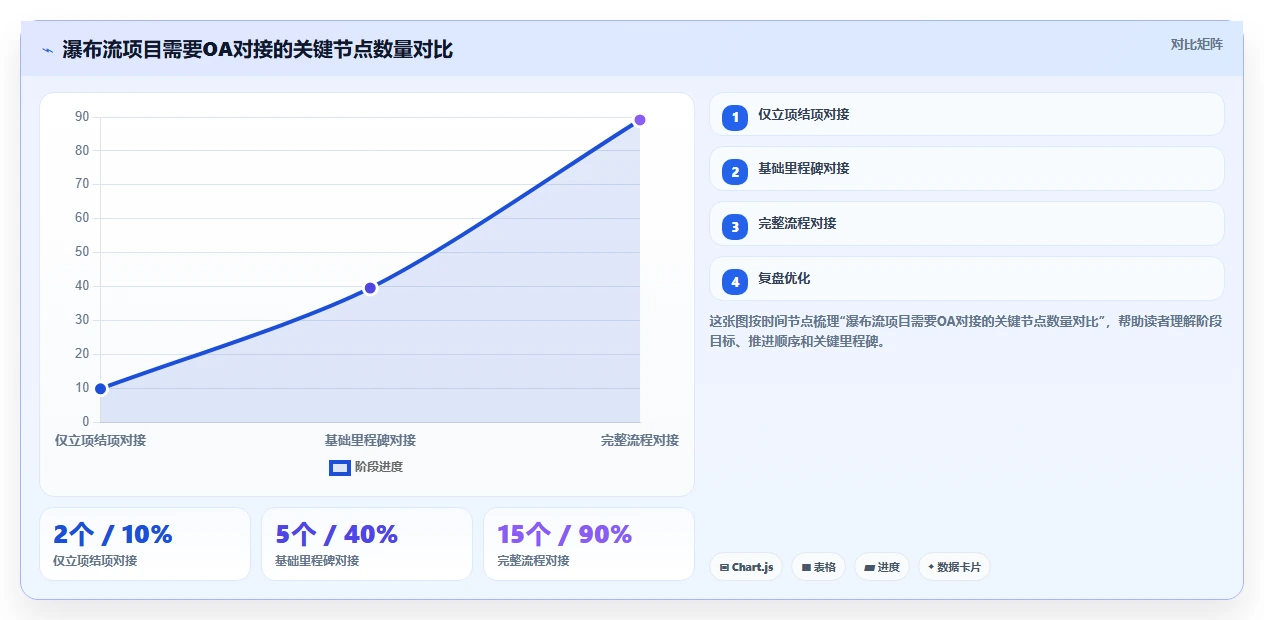1264x620 pixels.
Task: Click the lightning icon beside the title
Action: 47,50
